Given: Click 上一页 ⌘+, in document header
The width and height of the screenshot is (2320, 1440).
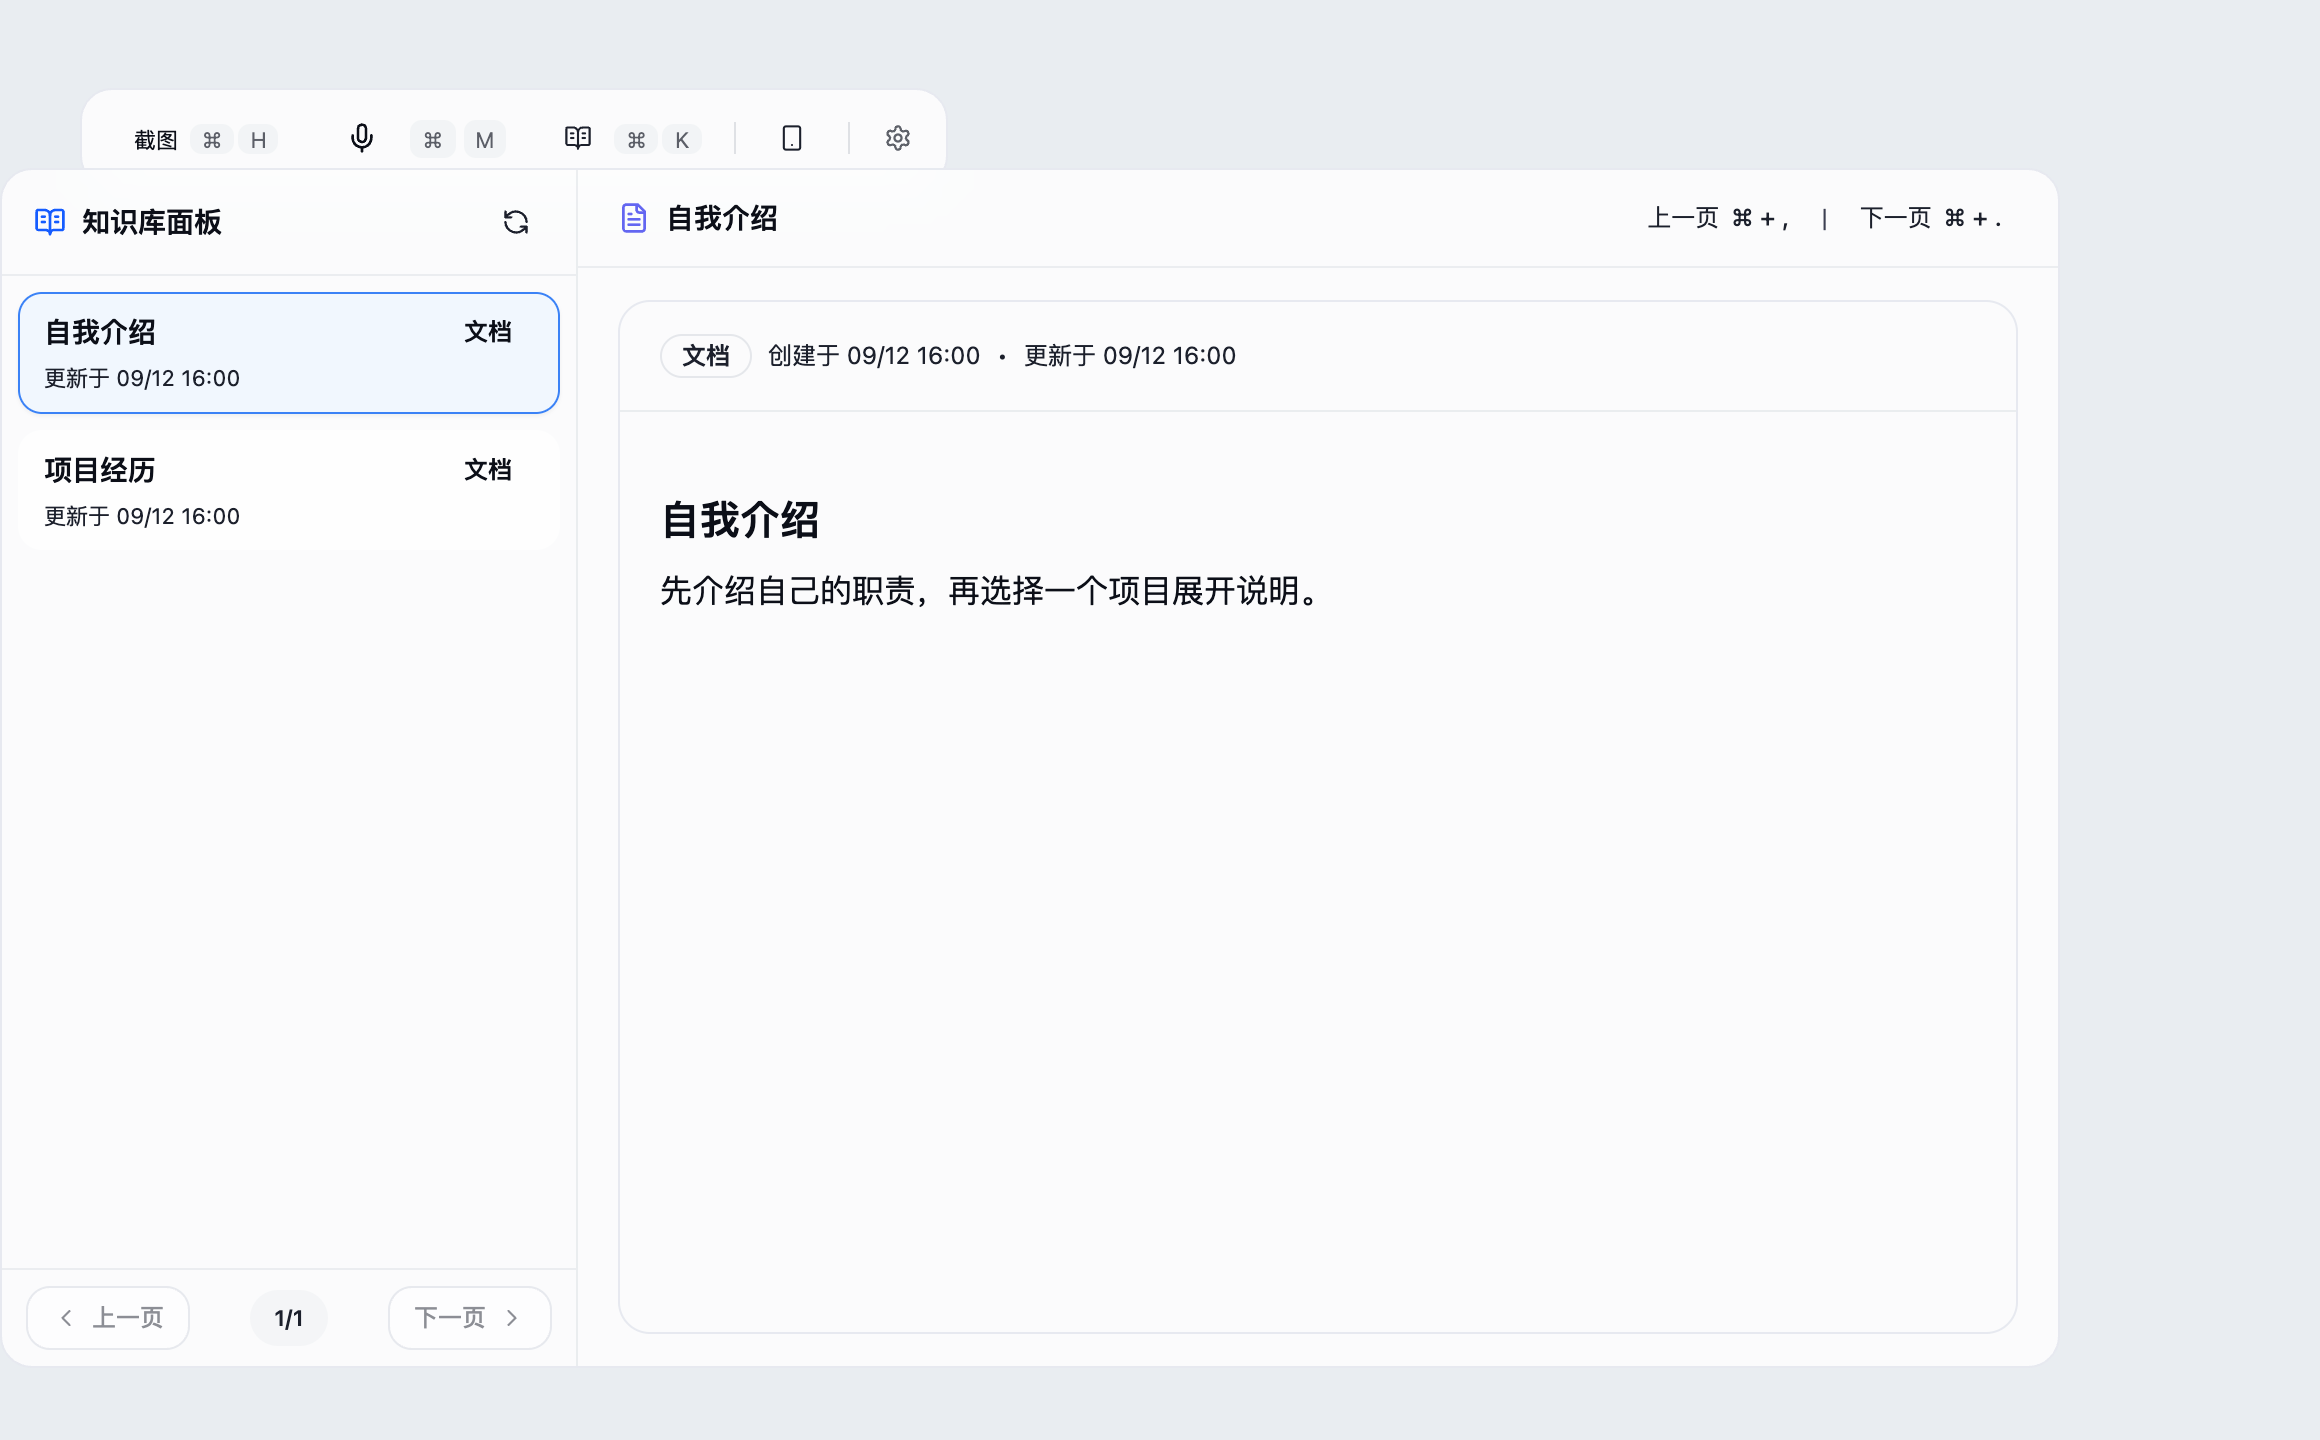Looking at the screenshot, I should [1719, 218].
